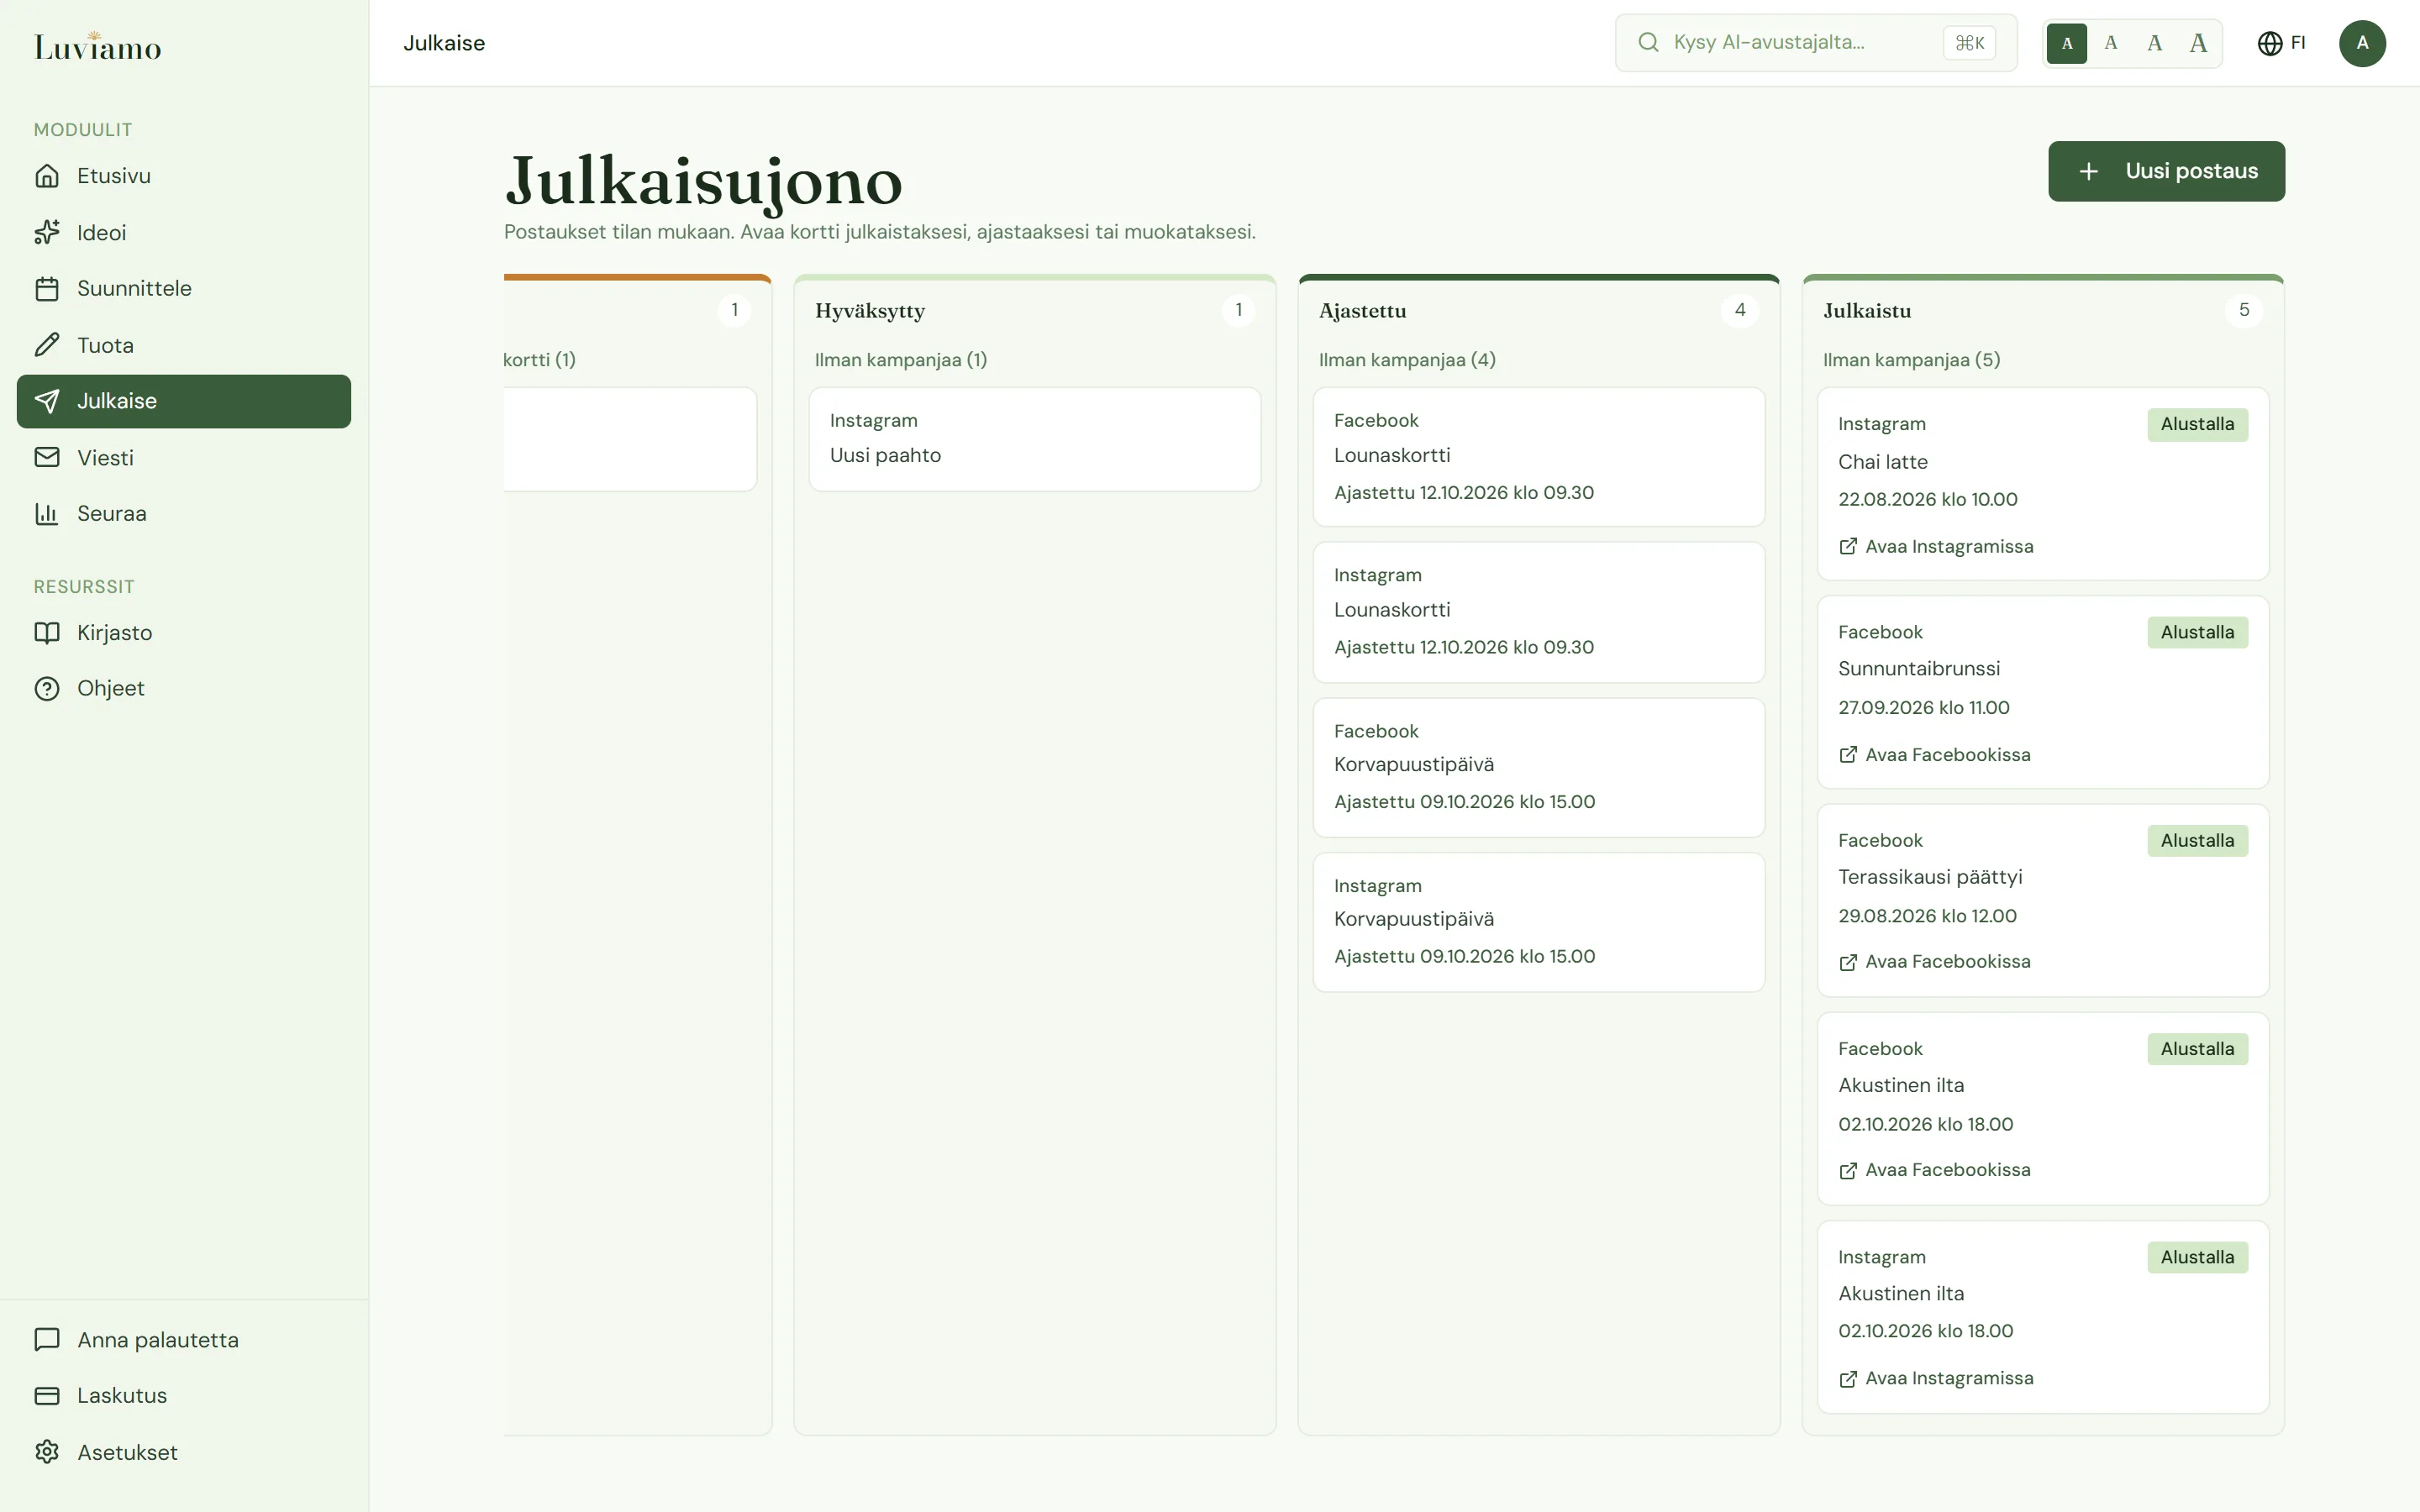Click the Hyväksytty column heading
The image size is (2420, 1512).
tap(869, 310)
